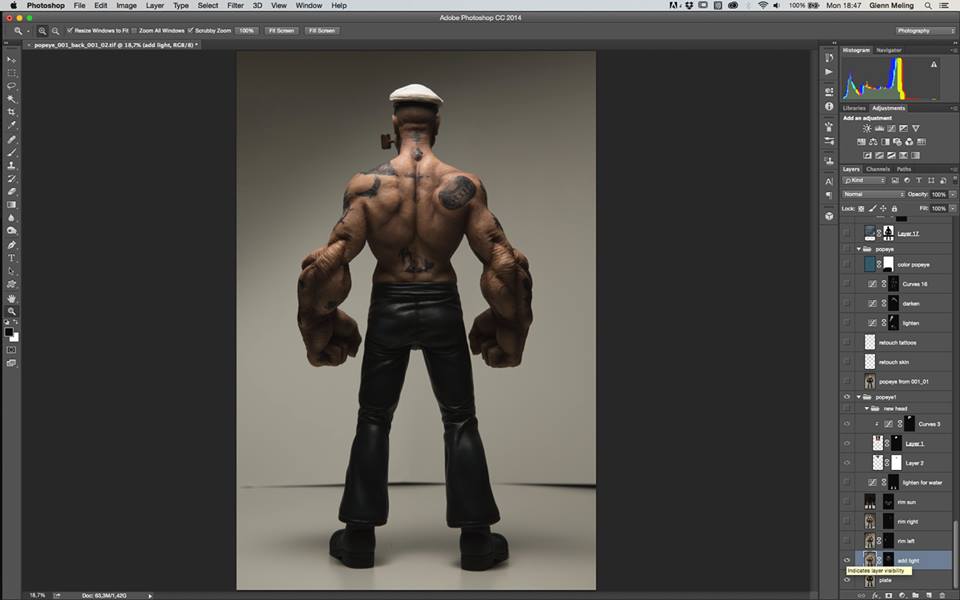Viewport: 960px width, 600px height.
Task: Open the Filter menu
Action: pos(235,5)
